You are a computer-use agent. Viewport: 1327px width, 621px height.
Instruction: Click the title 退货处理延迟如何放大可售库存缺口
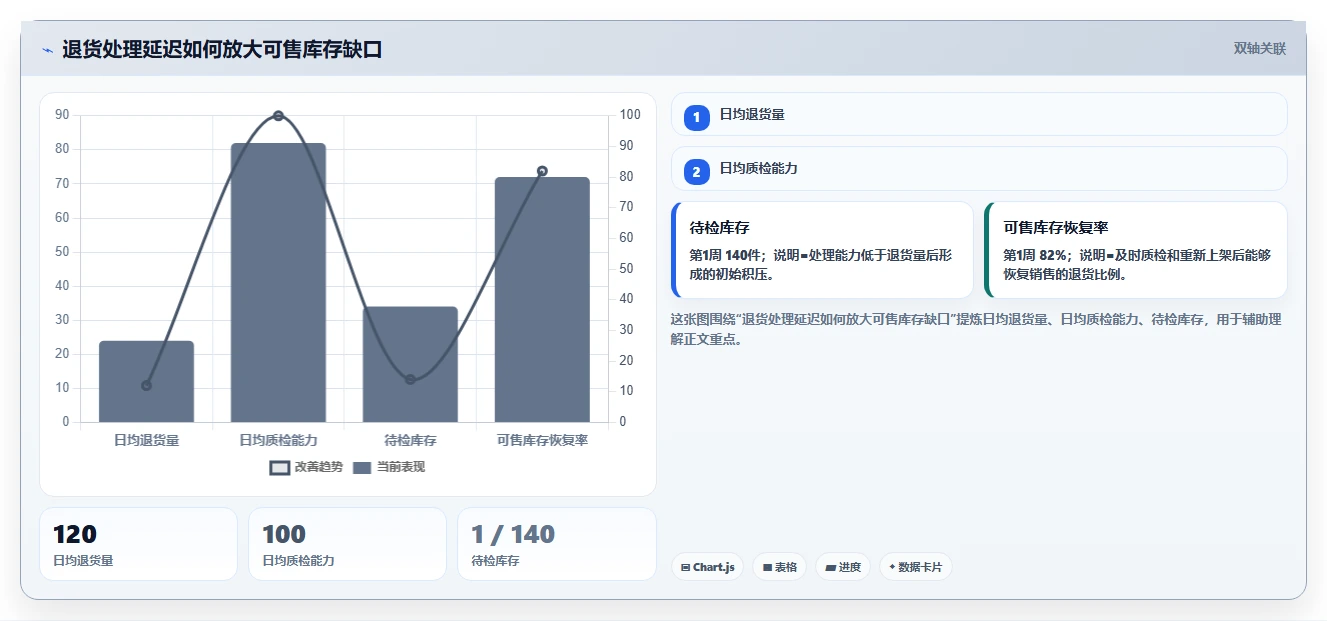222,50
